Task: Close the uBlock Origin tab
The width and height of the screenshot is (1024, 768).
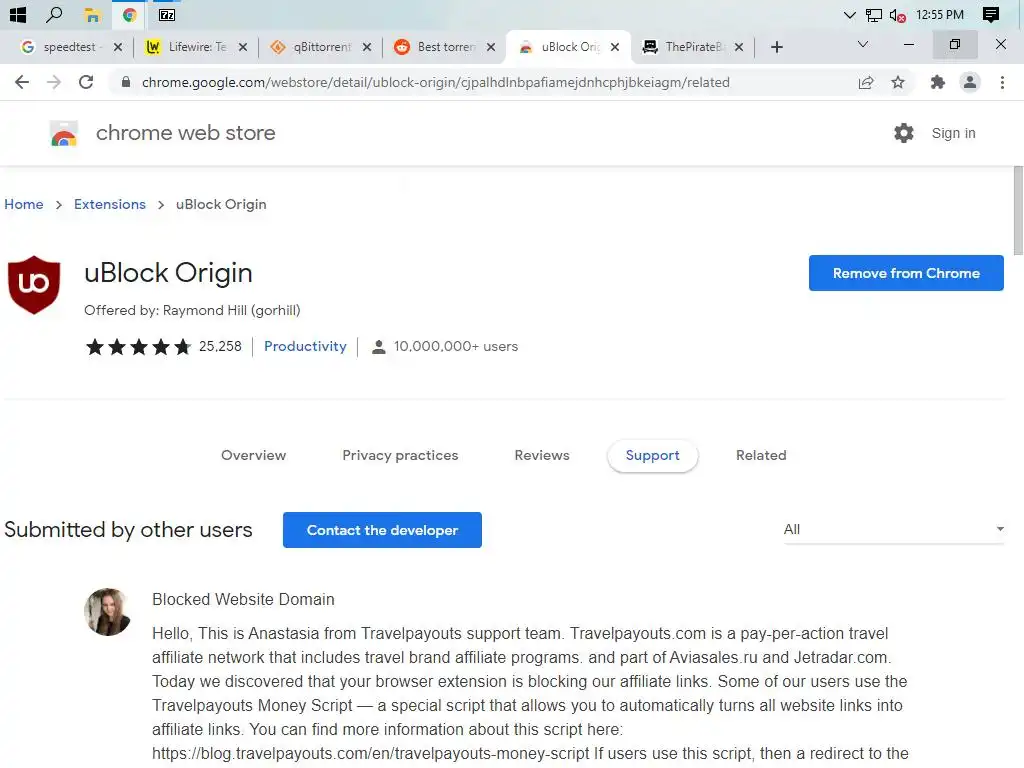Action: coord(615,47)
